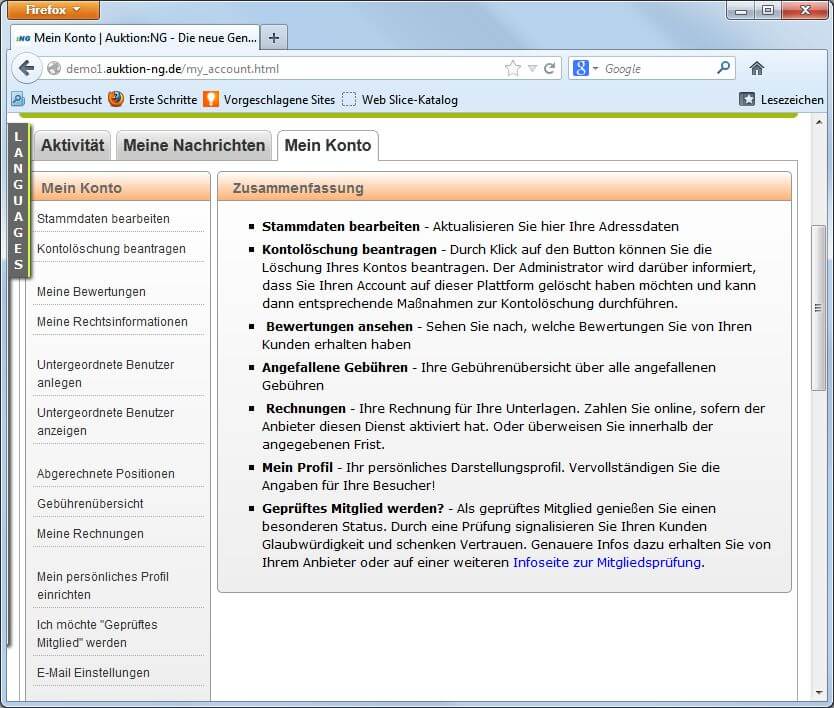This screenshot has height=708, width=834.
Task: Switch to the Aktivität tab
Action: 73,145
